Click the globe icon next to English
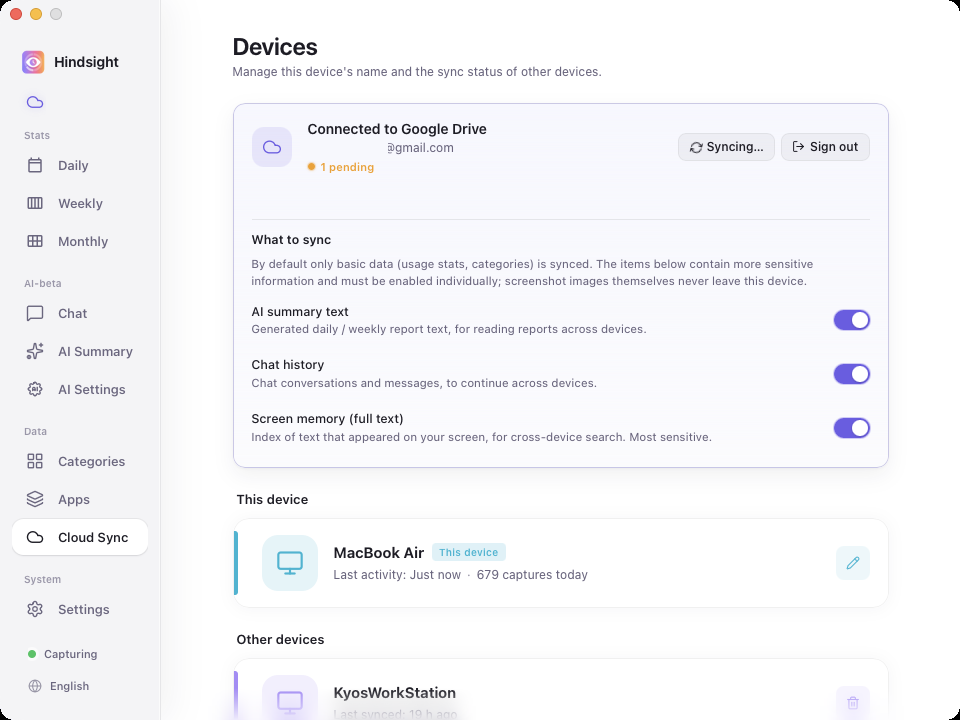The width and height of the screenshot is (960, 720). [x=35, y=686]
